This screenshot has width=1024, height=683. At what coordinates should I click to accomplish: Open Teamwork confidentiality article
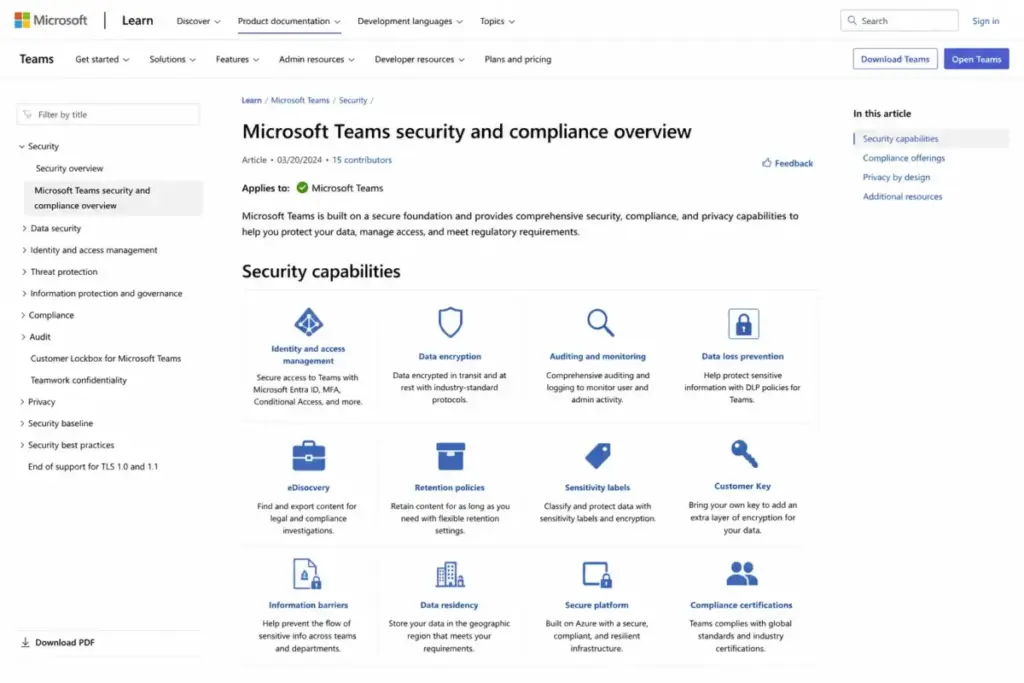tap(78, 379)
